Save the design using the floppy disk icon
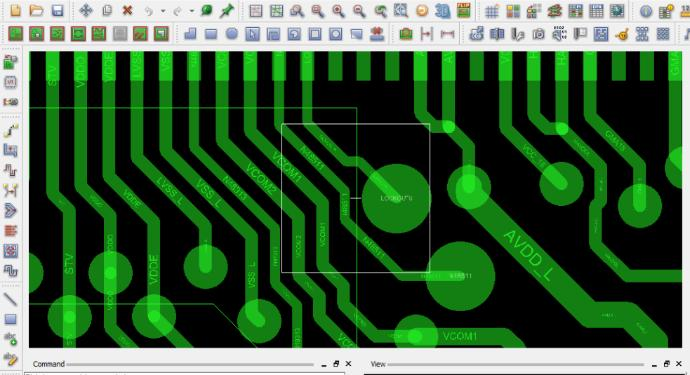The height and width of the screenshot is (375, 690). tap(57, 10)
